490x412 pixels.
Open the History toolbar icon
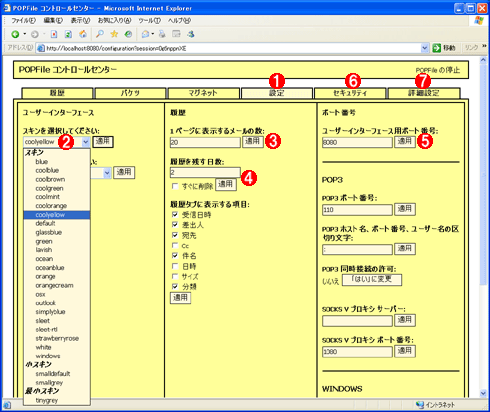(x=128, y=34)
